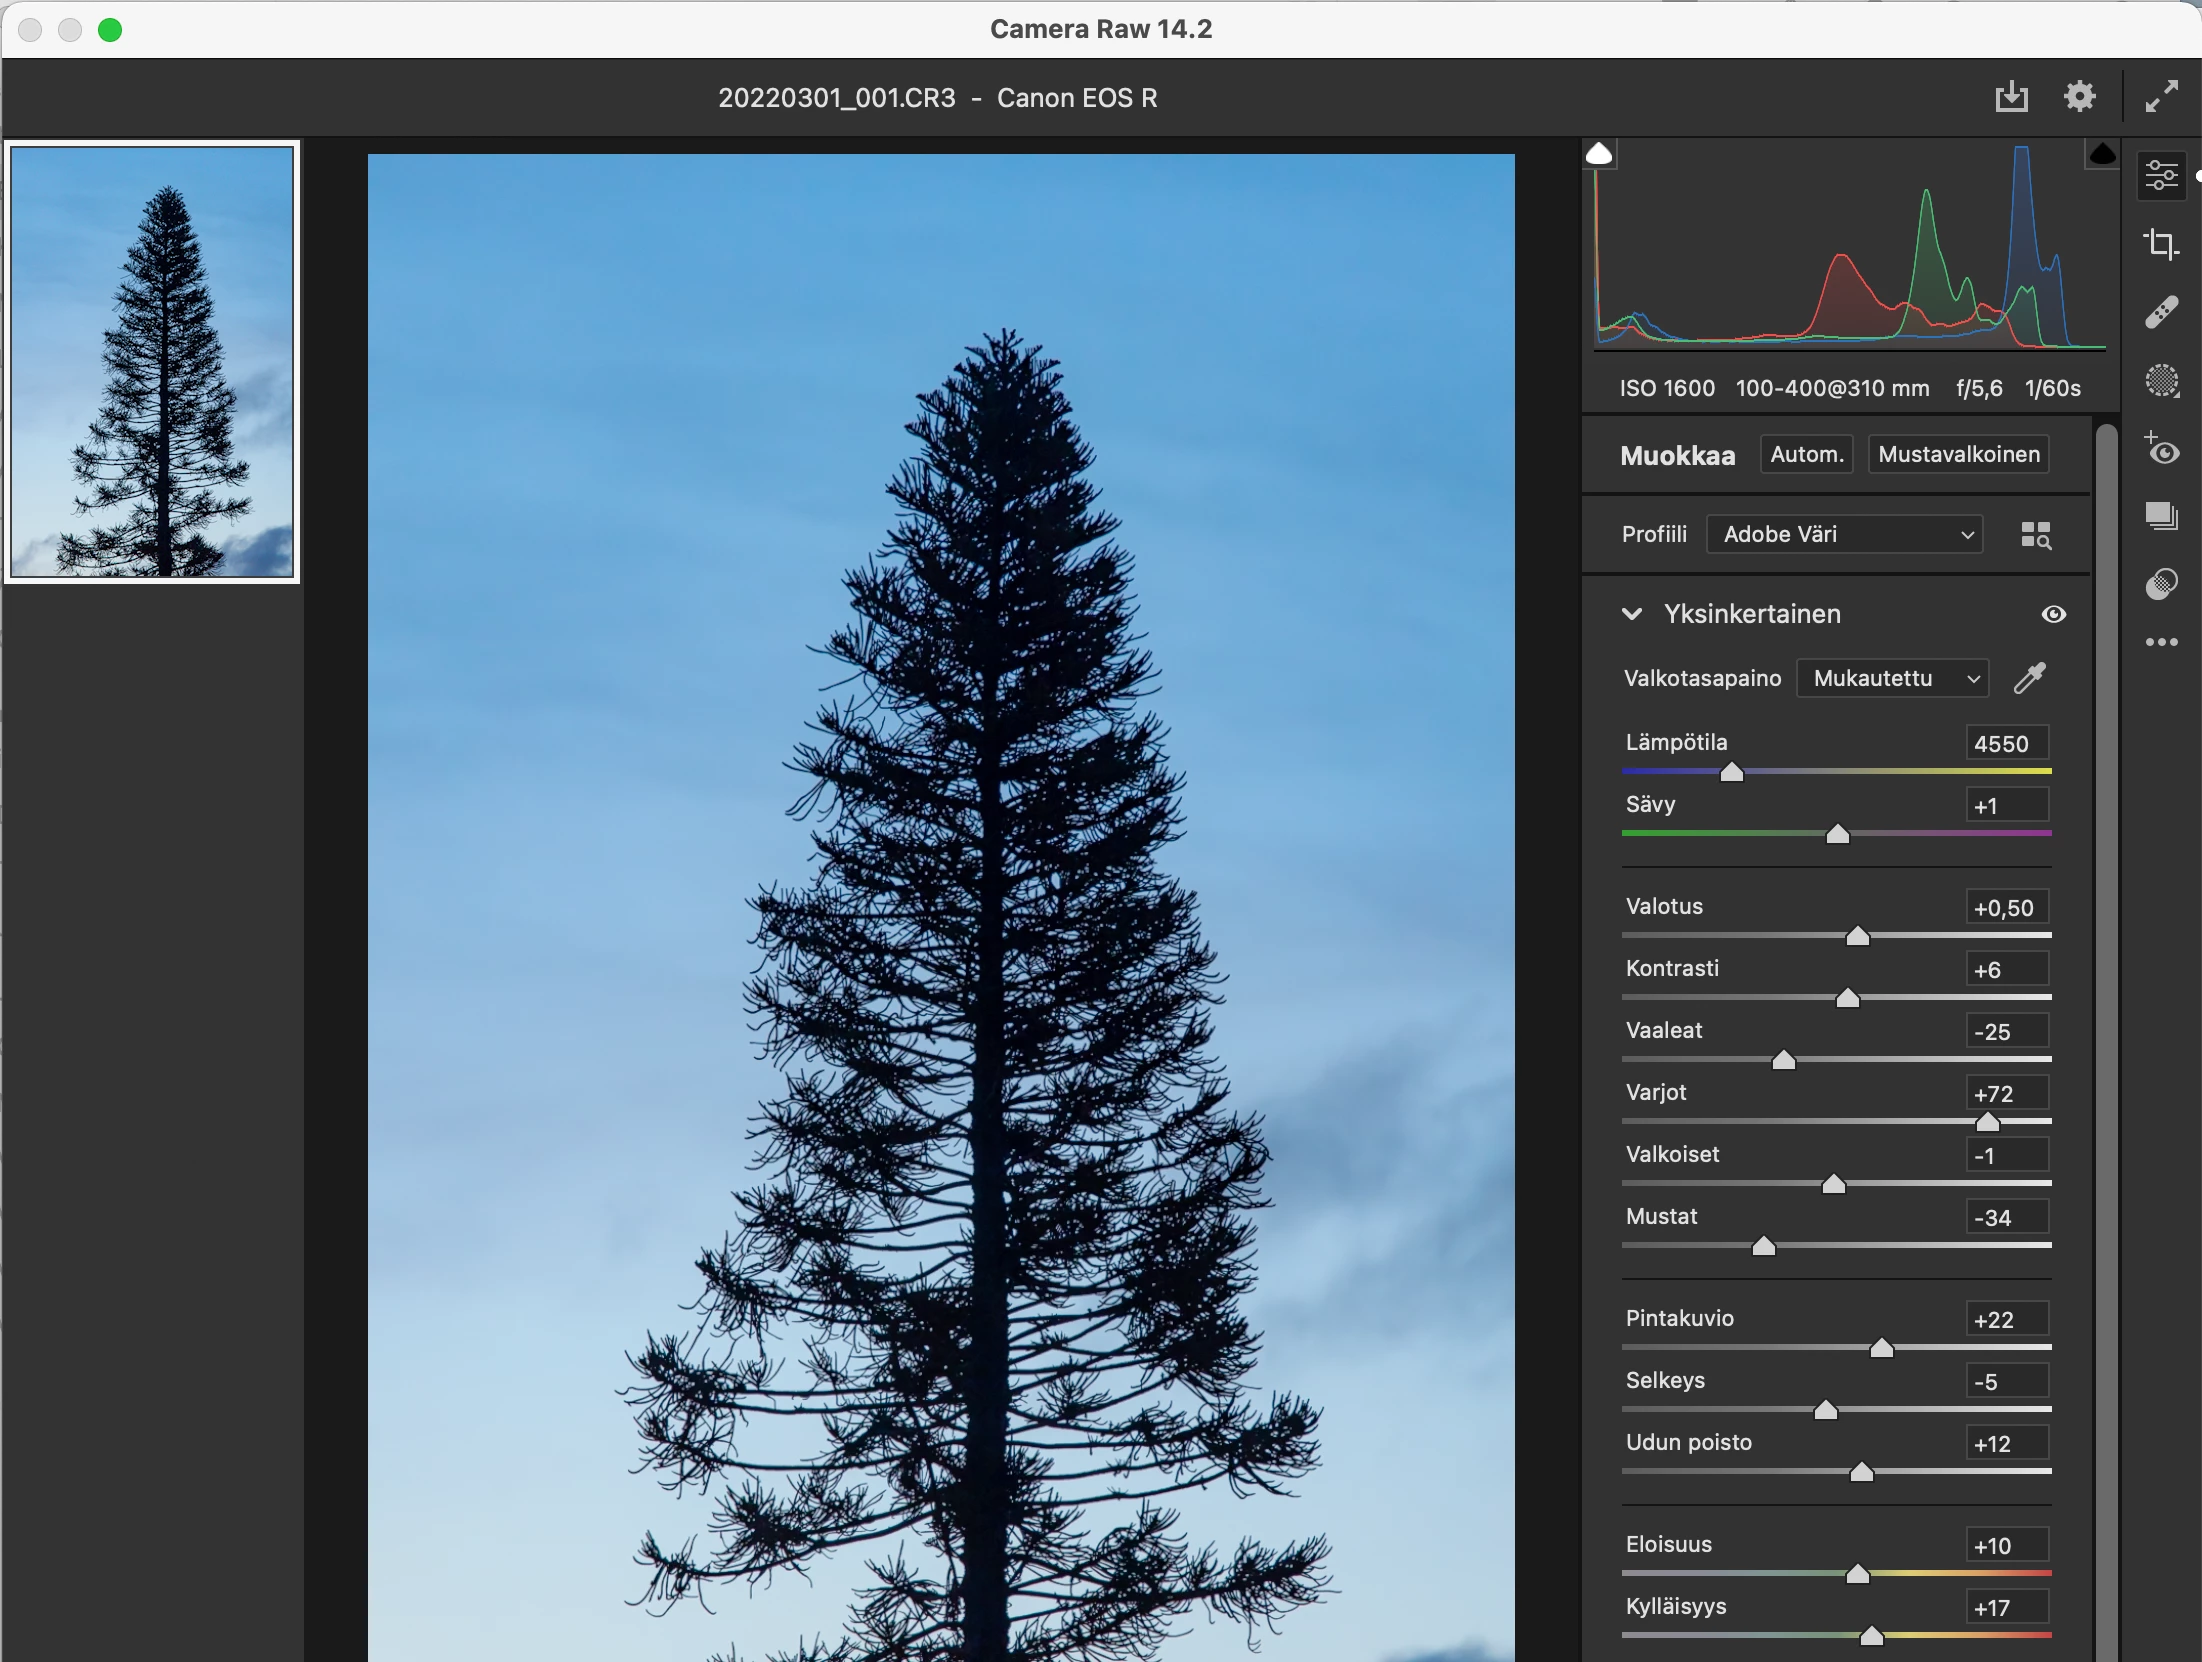2202x1662 pixels.
Task: Open the Profiili Adobe Väri dropdown
Action: pyautogui.click(x=1845, y=534)
